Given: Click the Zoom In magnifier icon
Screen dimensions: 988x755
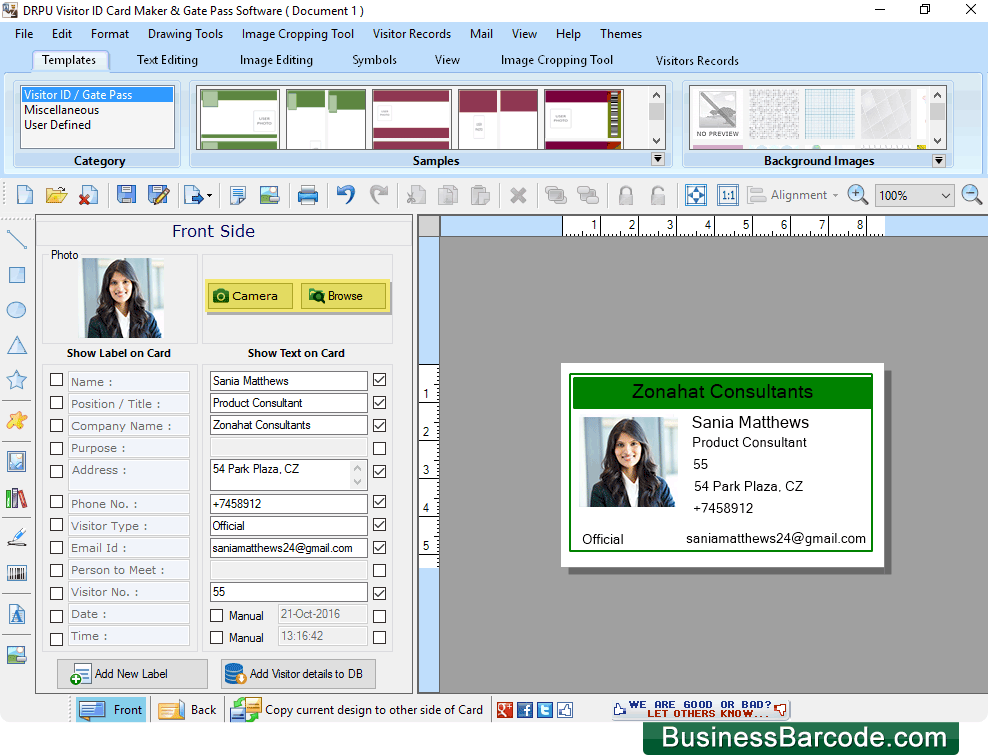Looking at the screenshot, I should [x=858, y=194].
